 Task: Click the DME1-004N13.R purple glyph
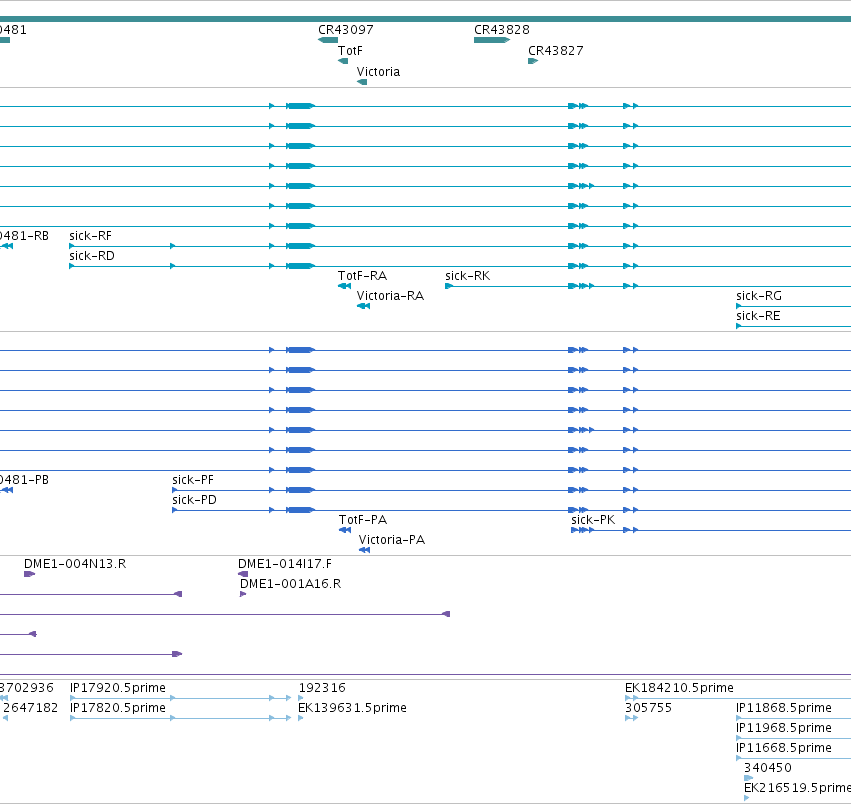29,574
